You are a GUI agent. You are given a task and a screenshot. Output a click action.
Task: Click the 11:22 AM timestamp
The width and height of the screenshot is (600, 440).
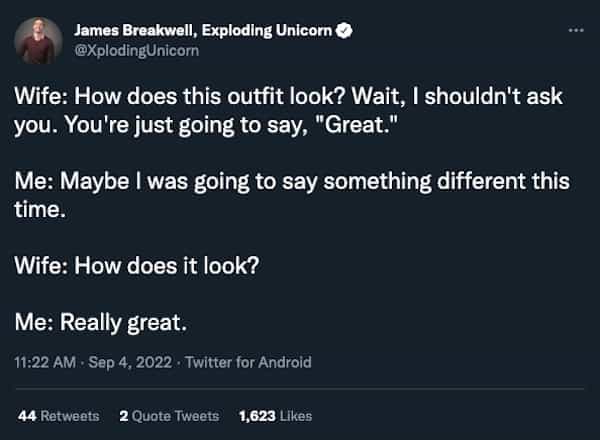pos(43,363)
